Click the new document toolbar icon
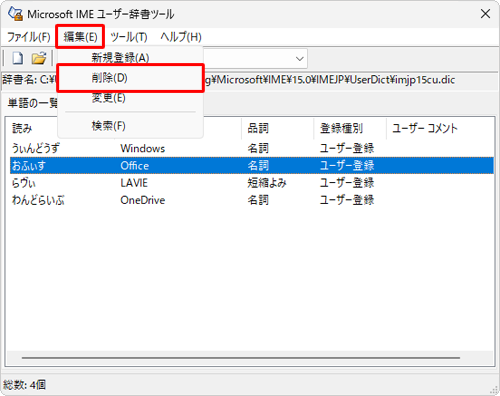 coord(17,58)
